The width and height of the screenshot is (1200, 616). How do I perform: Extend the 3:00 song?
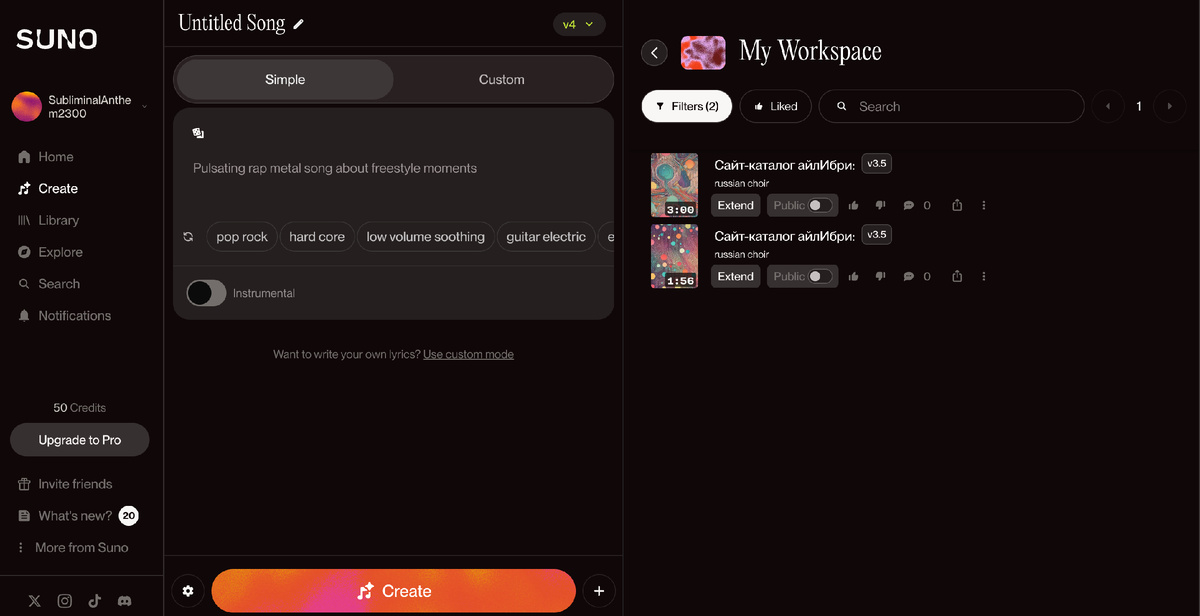736,205
